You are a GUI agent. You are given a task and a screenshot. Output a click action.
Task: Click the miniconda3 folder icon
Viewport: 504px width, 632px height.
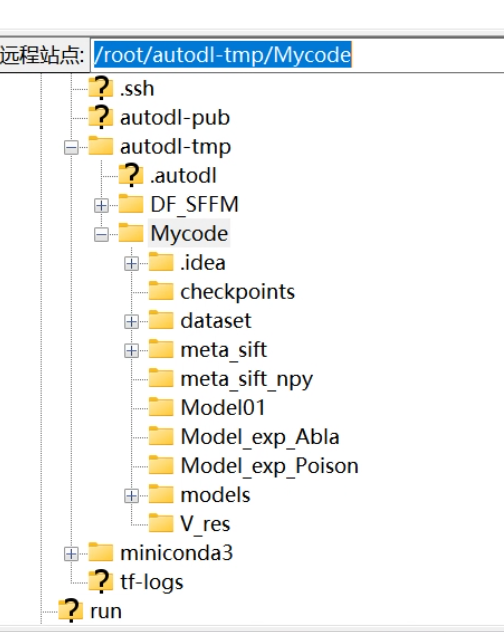point(101,552)
